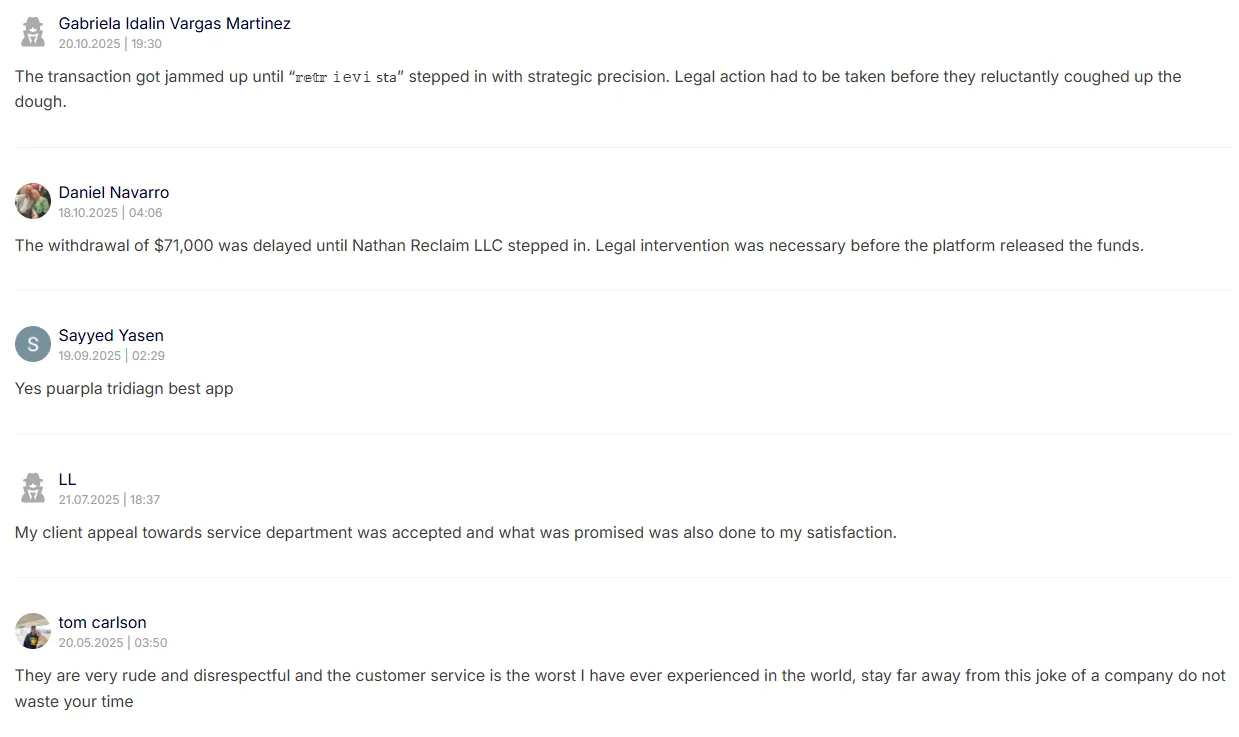This screenshot has width=1239, height=737.
Task: Open the reviewer name tom carlson
Action: pyautogui.click(x=103, y=622)
